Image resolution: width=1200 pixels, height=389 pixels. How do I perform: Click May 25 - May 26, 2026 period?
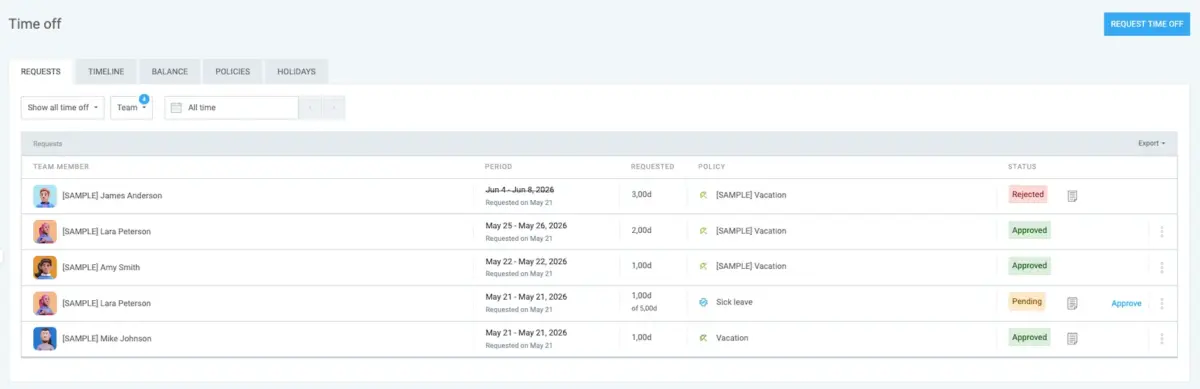point(526,225)
